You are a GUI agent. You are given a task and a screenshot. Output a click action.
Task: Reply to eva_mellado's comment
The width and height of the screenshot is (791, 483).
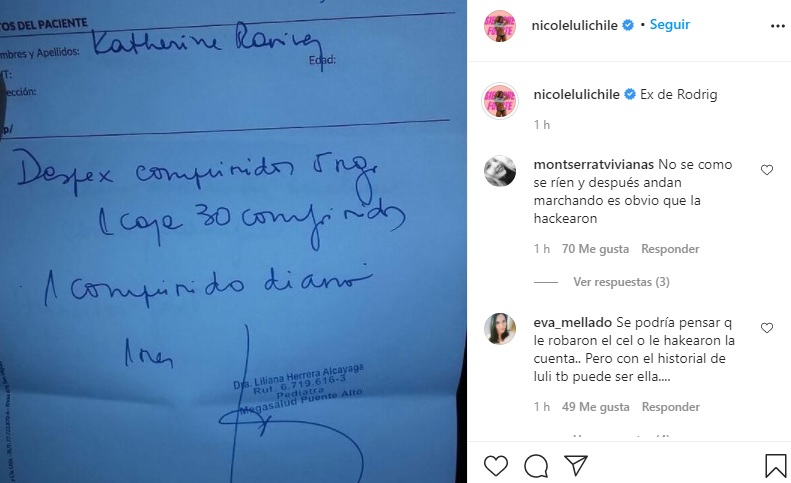[670, 407]
